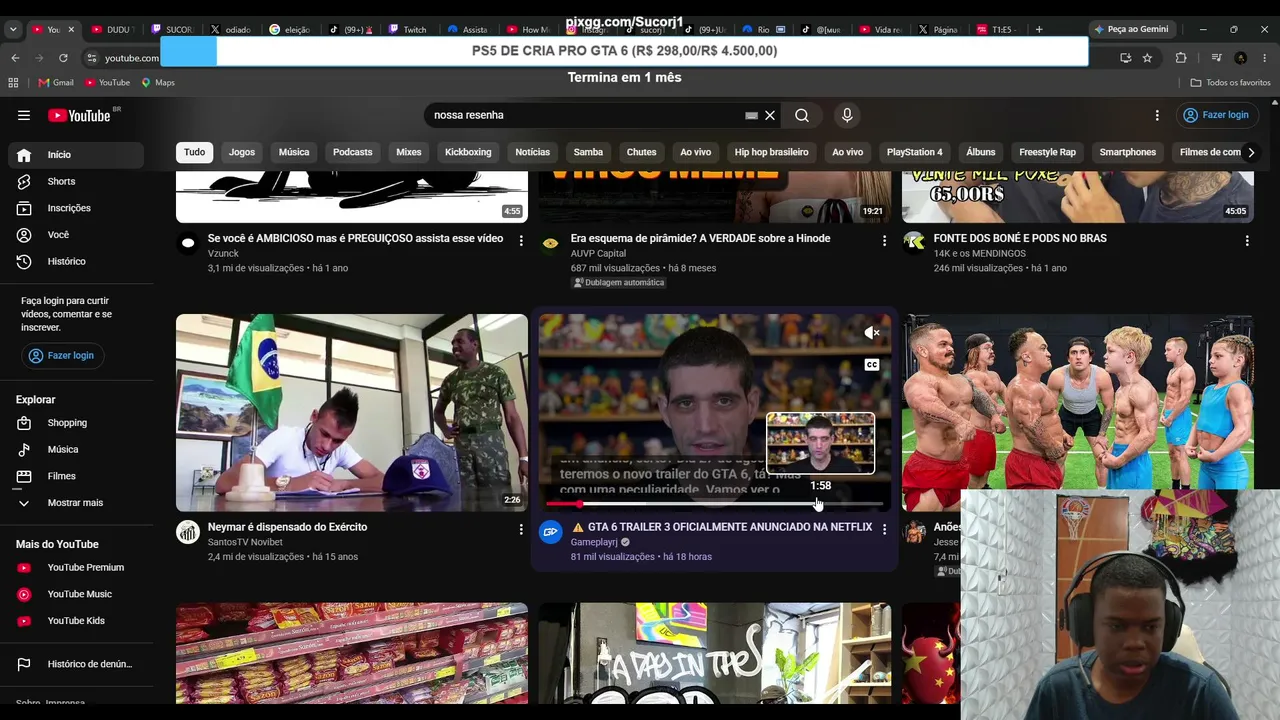Toggle captions on GTA 6 preview
Screen dimensions: 1280x720
click(x=872, y=365)
